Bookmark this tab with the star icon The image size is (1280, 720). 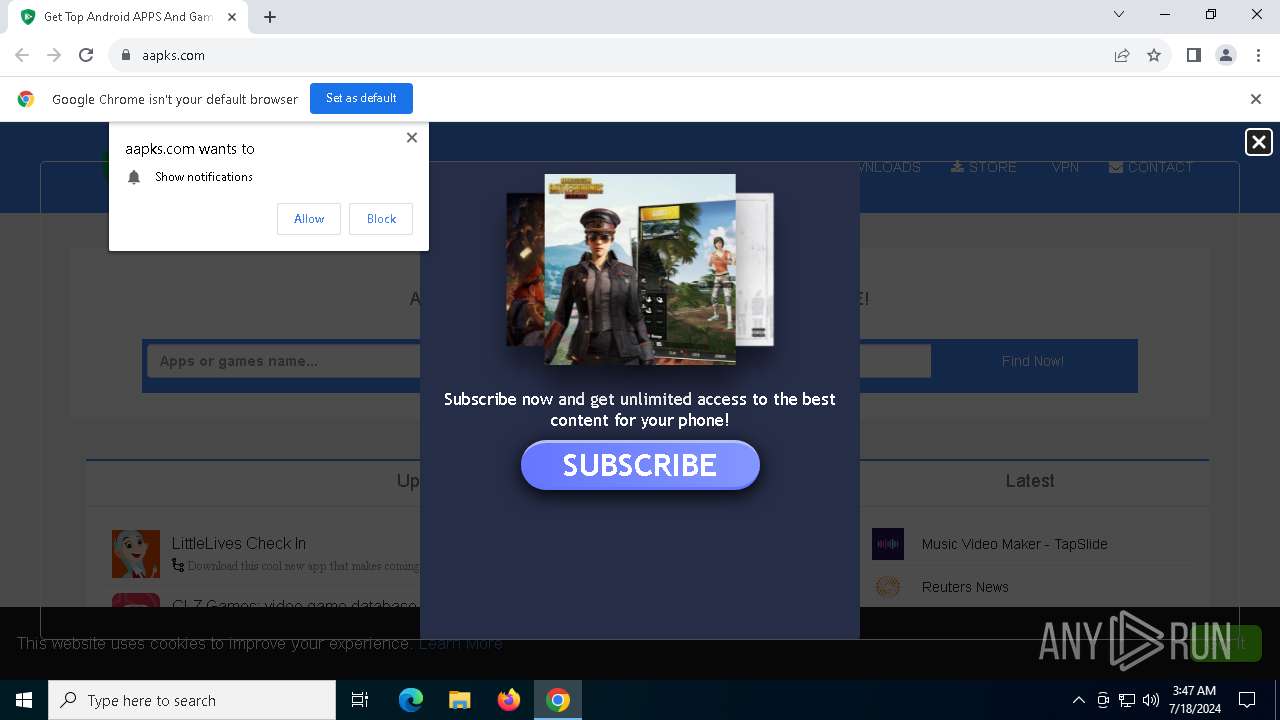(x=1154, y=55)
